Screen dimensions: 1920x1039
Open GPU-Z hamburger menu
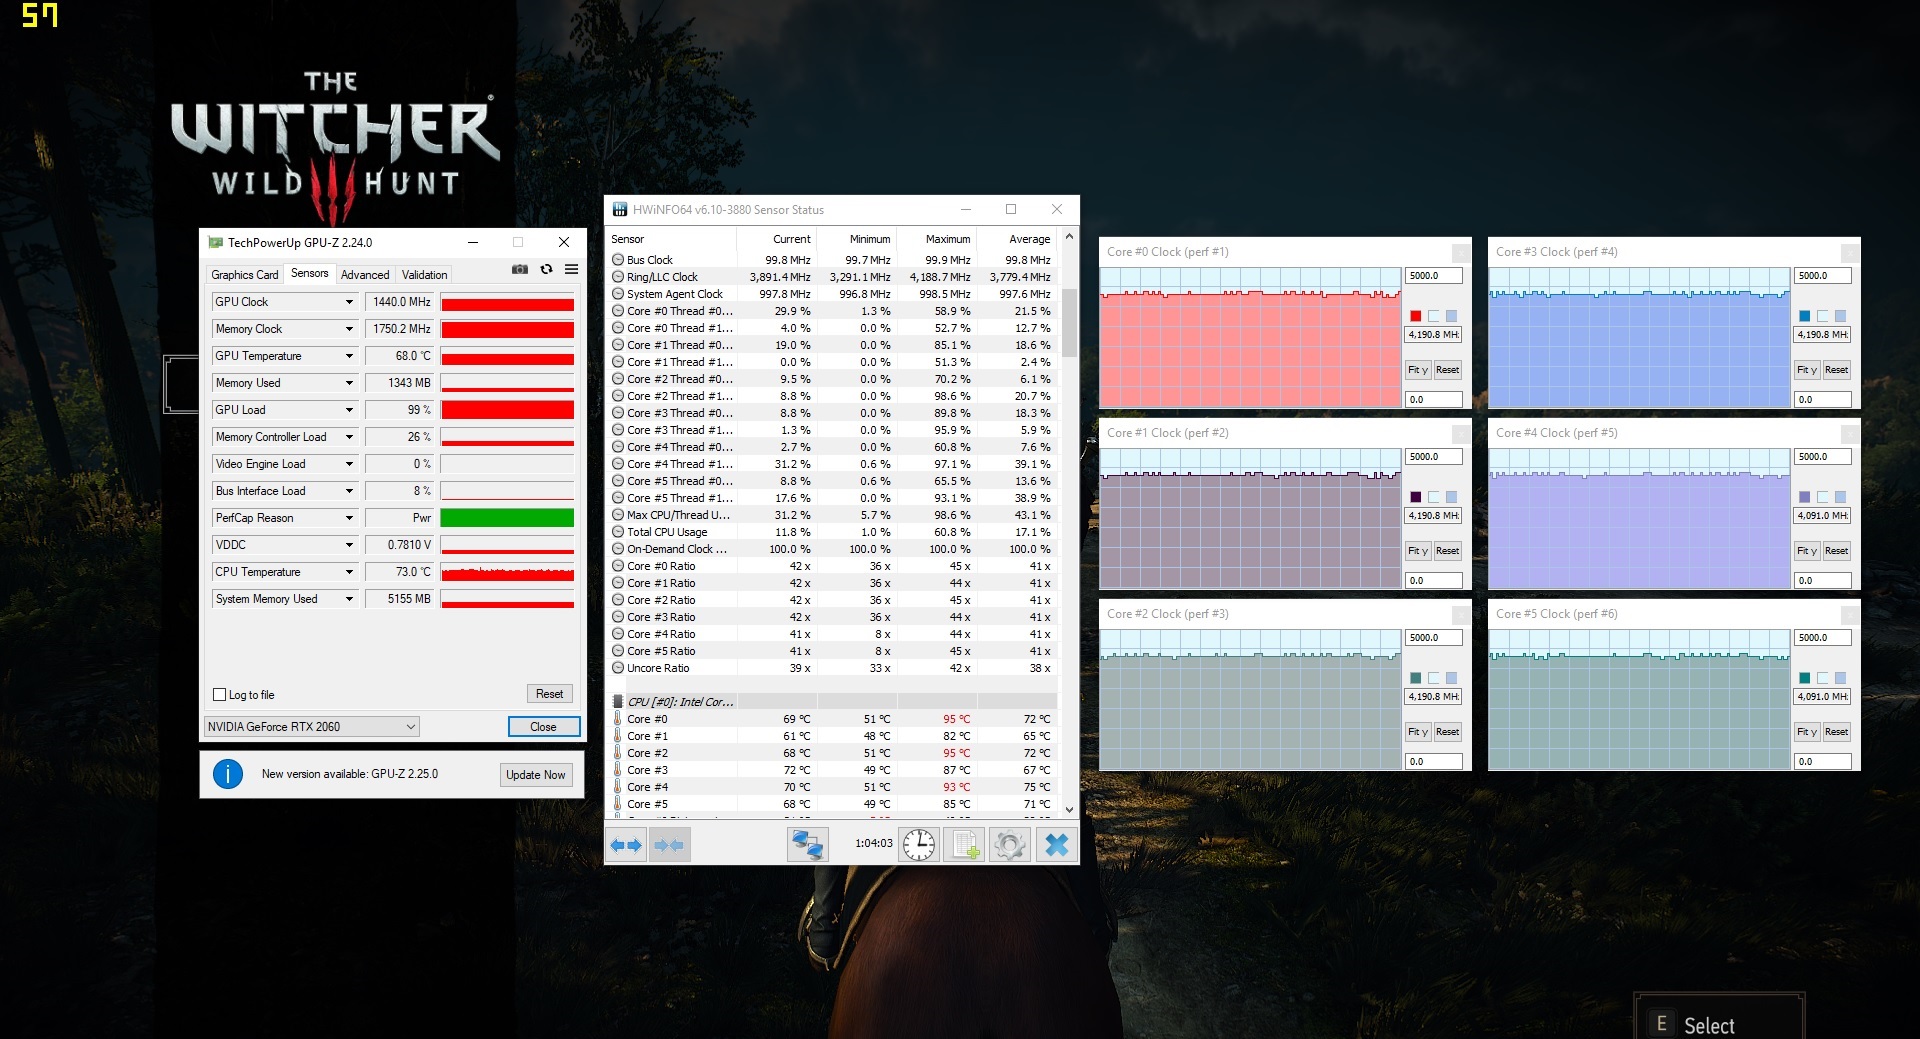(x=571, y=269)
